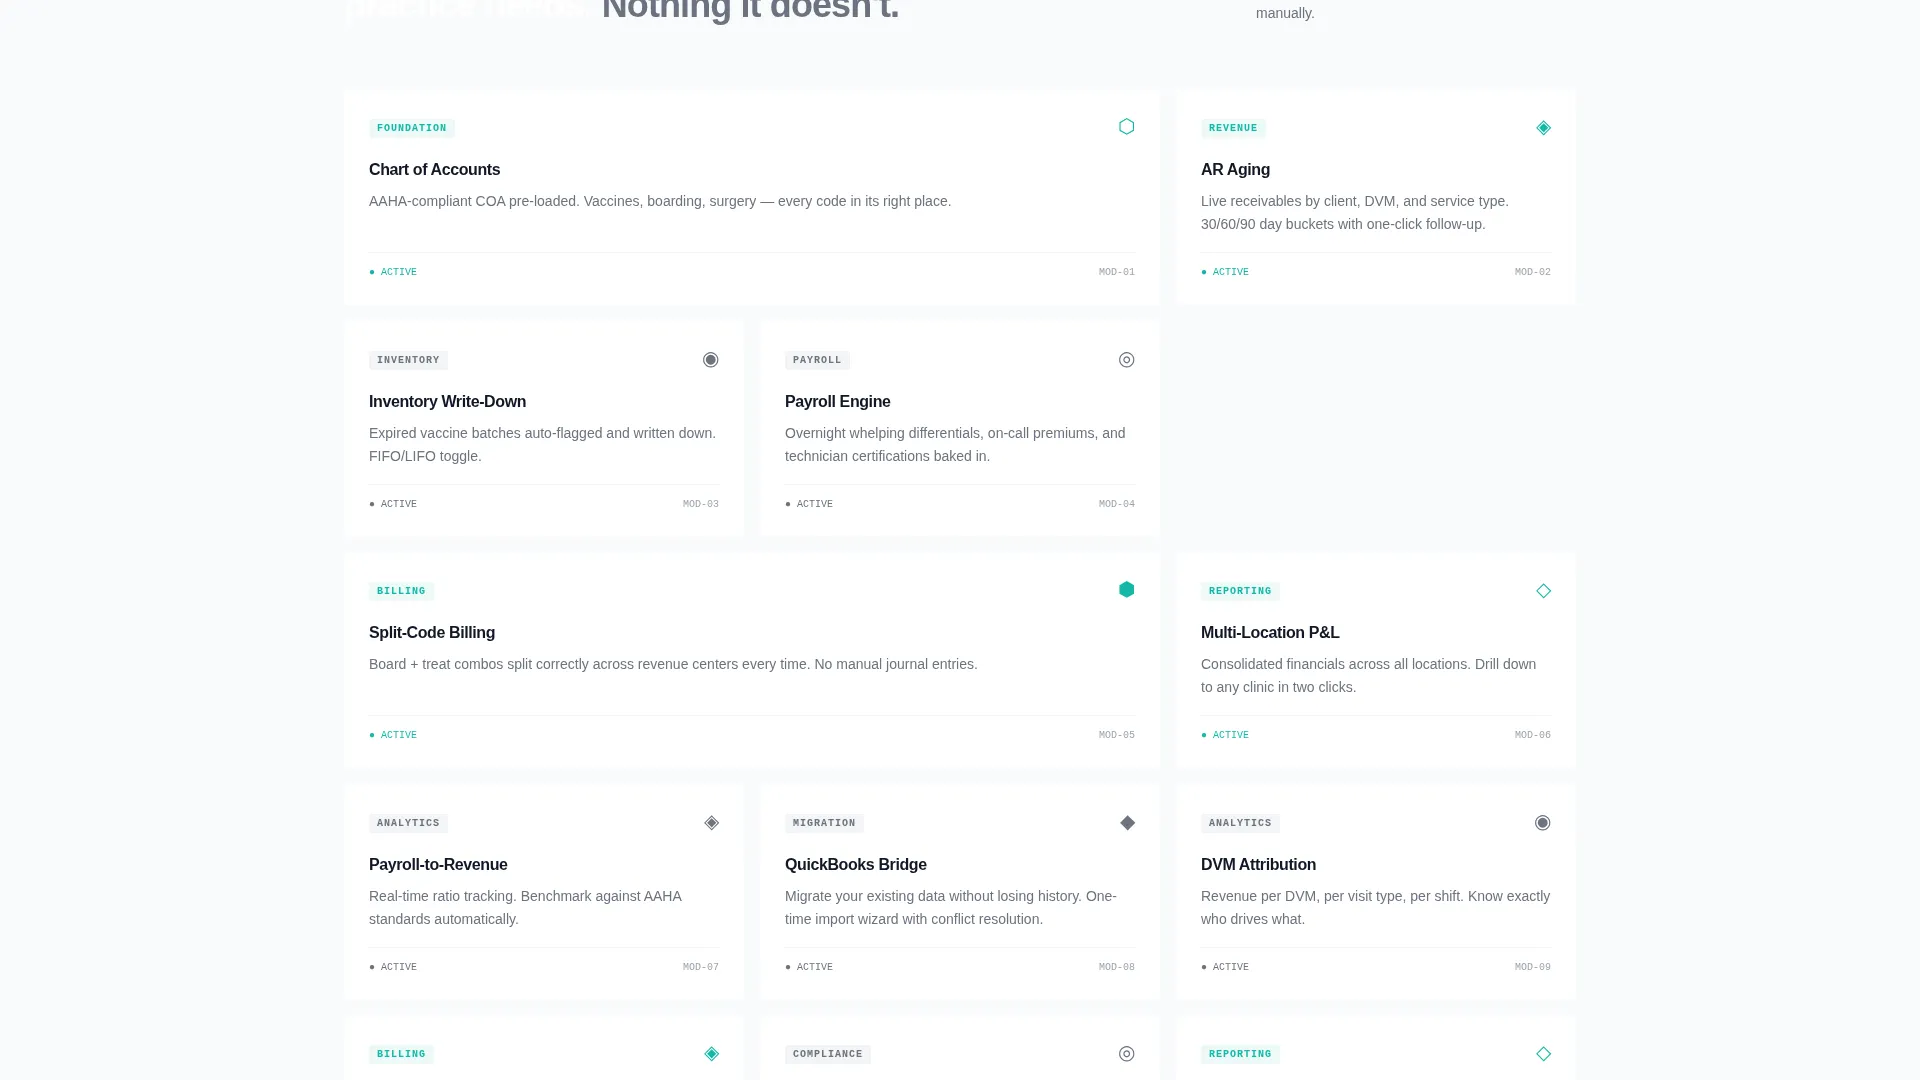Screen dimensions: 1920x1080
Task: Open the Chart of Accounts title
Action: (x=434, y=170)
